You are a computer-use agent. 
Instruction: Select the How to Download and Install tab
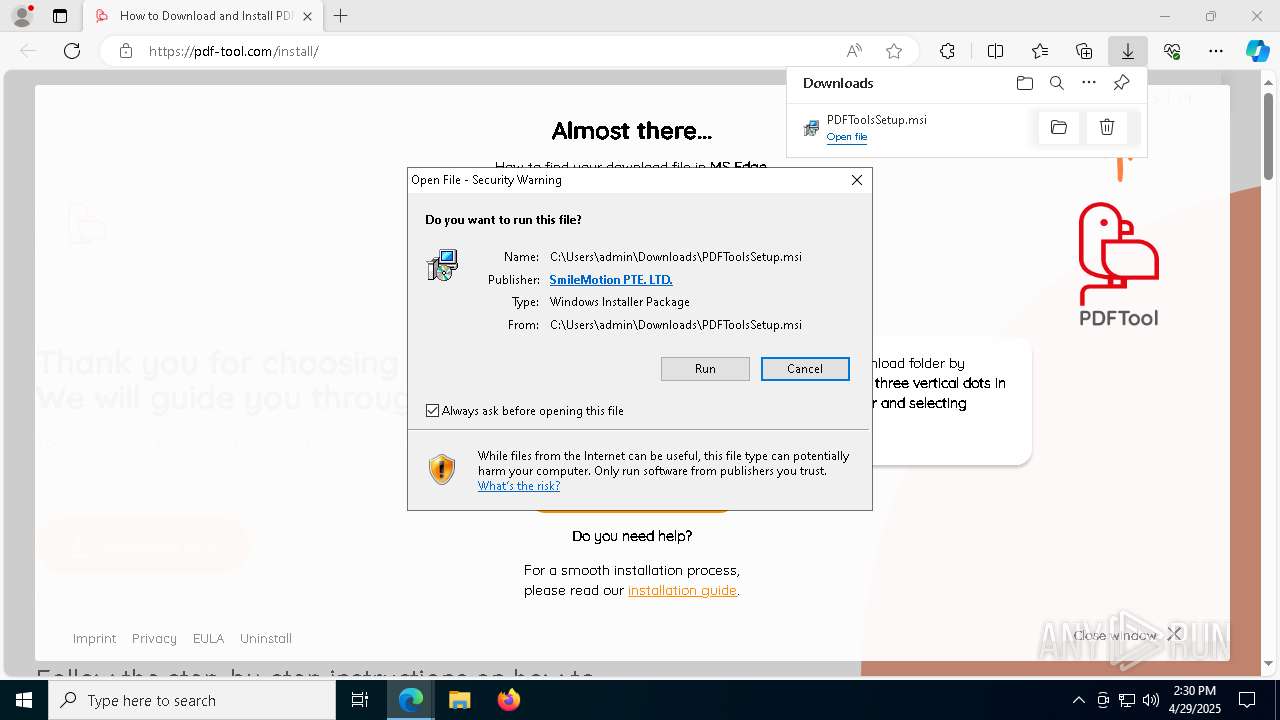click(x=203, y=16)
